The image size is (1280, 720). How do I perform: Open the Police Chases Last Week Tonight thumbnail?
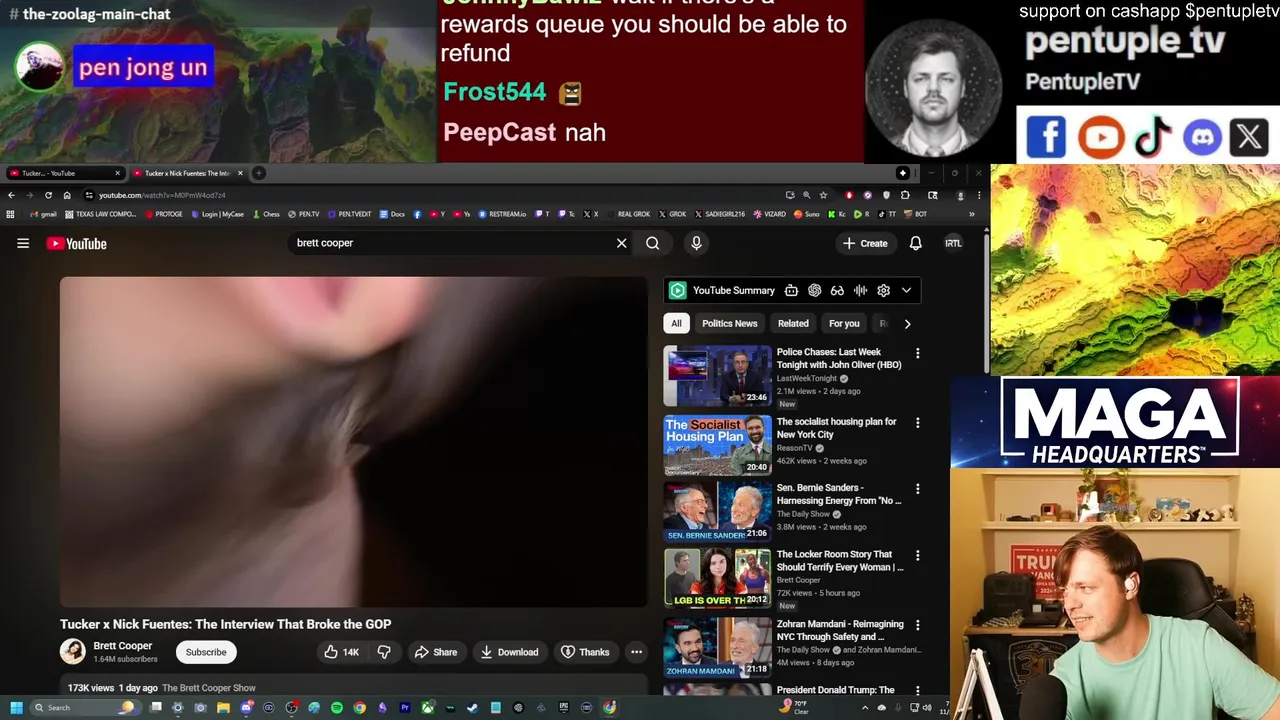tap(718, 375)
